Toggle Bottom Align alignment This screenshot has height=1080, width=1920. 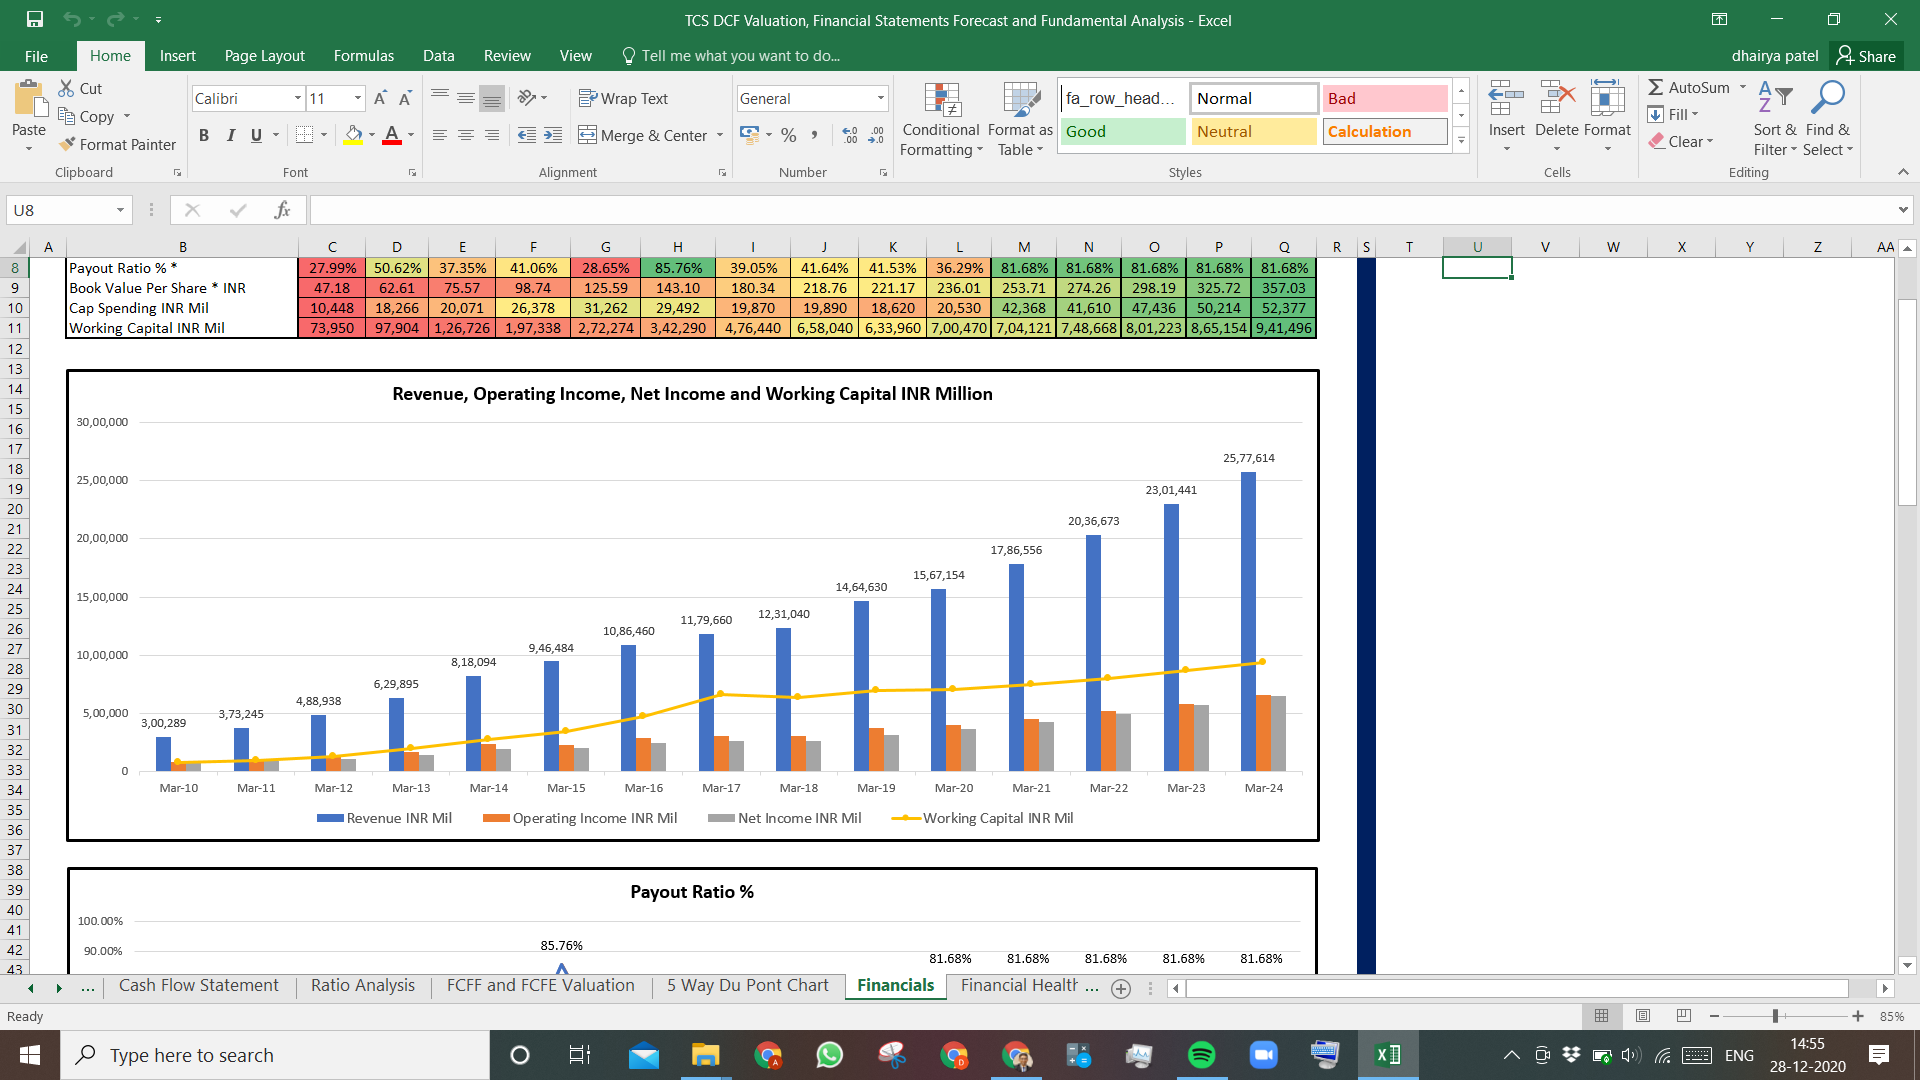491,98
